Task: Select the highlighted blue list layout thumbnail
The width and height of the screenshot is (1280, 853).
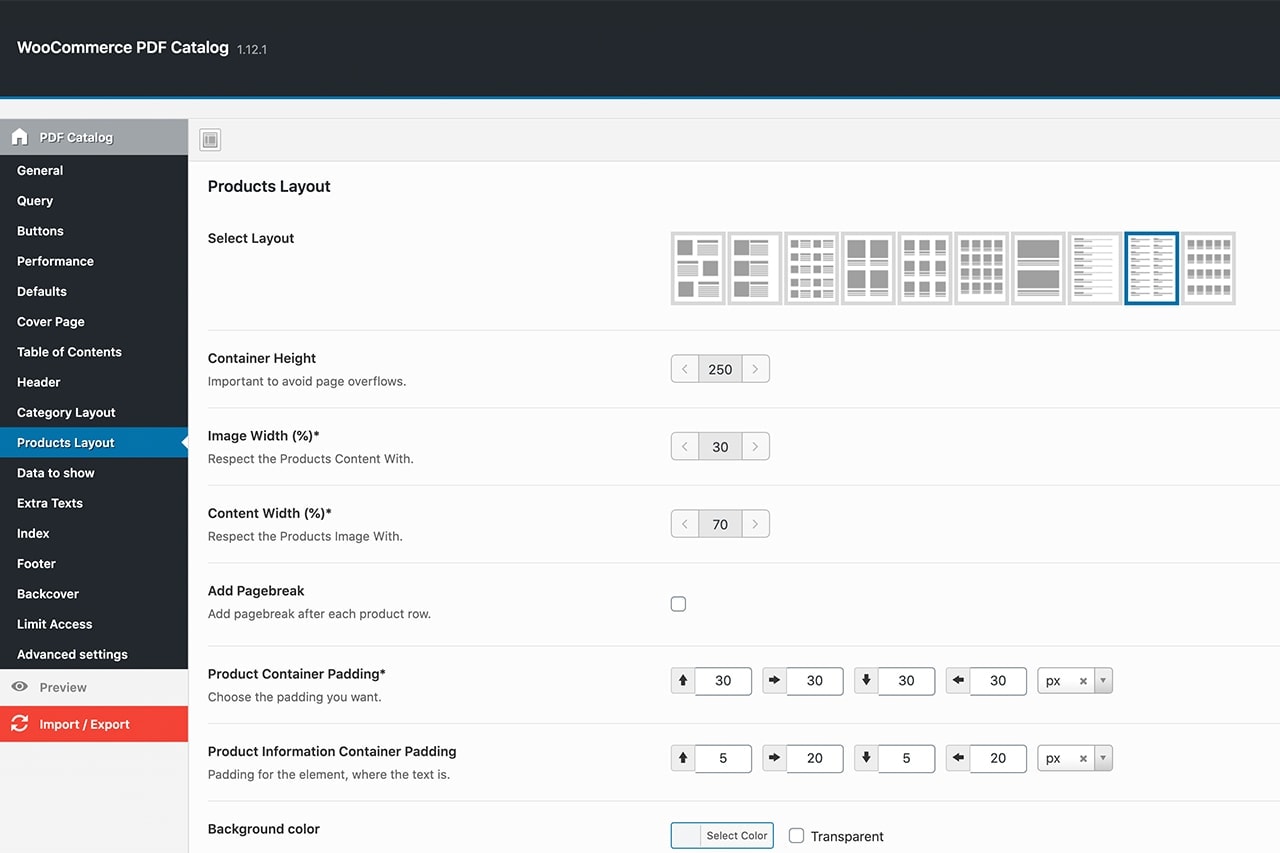Action: coord(1152,267)
